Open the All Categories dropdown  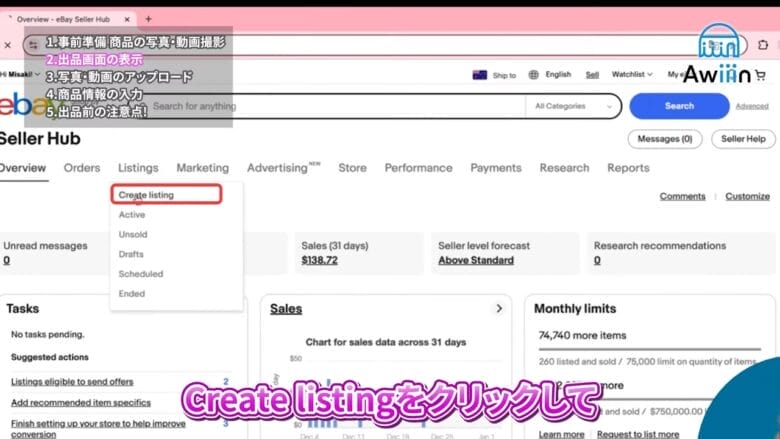(573, 106)
